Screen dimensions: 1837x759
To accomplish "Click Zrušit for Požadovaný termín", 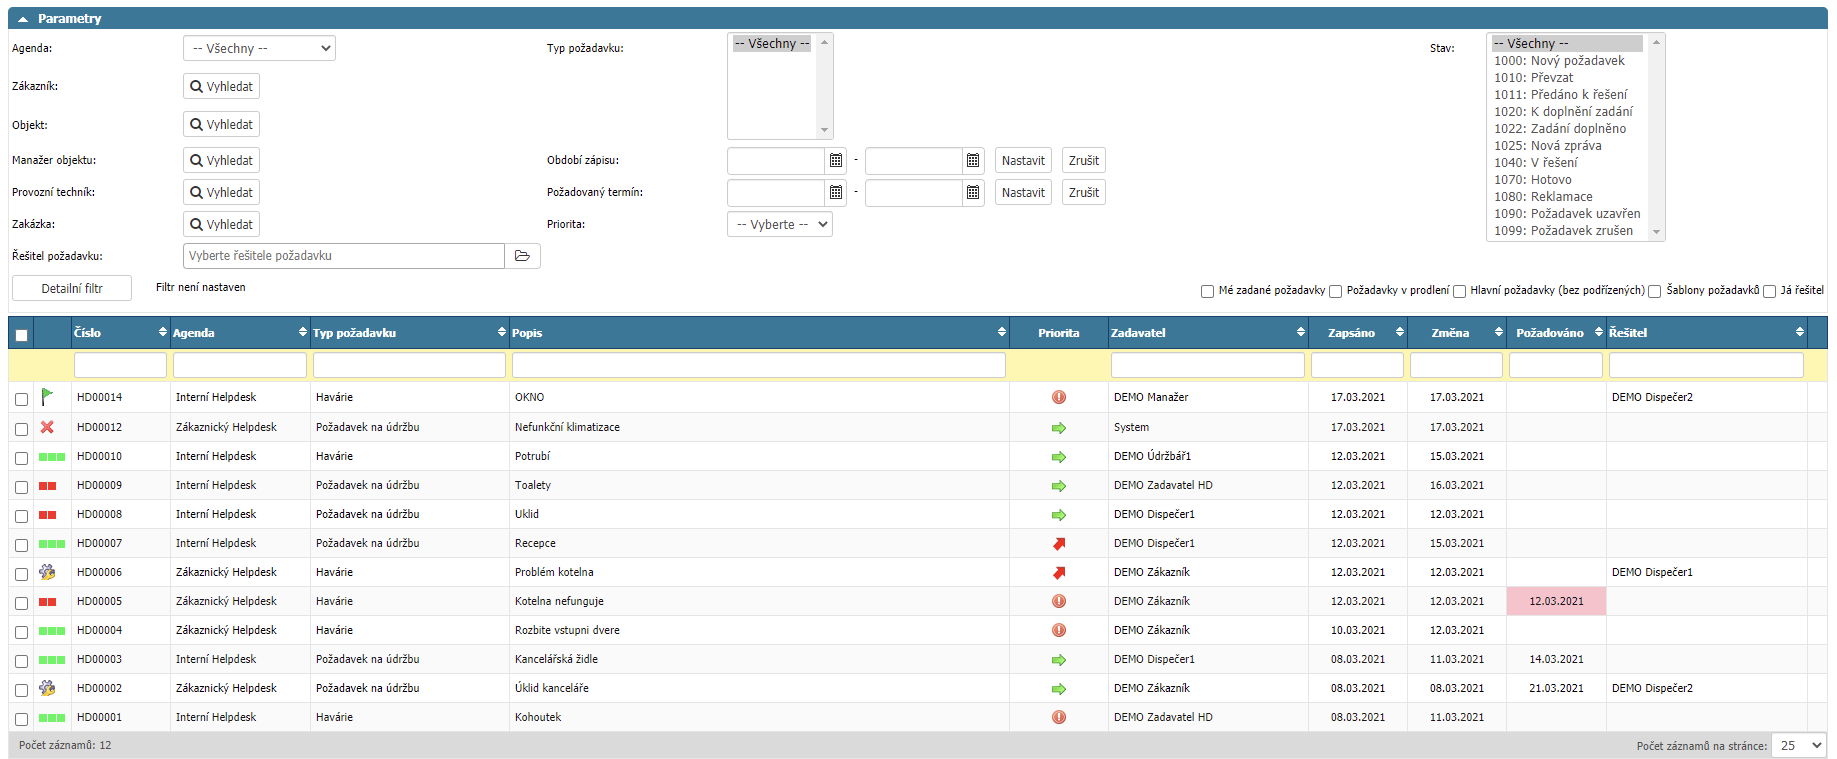I will (x=1083, y=192).
